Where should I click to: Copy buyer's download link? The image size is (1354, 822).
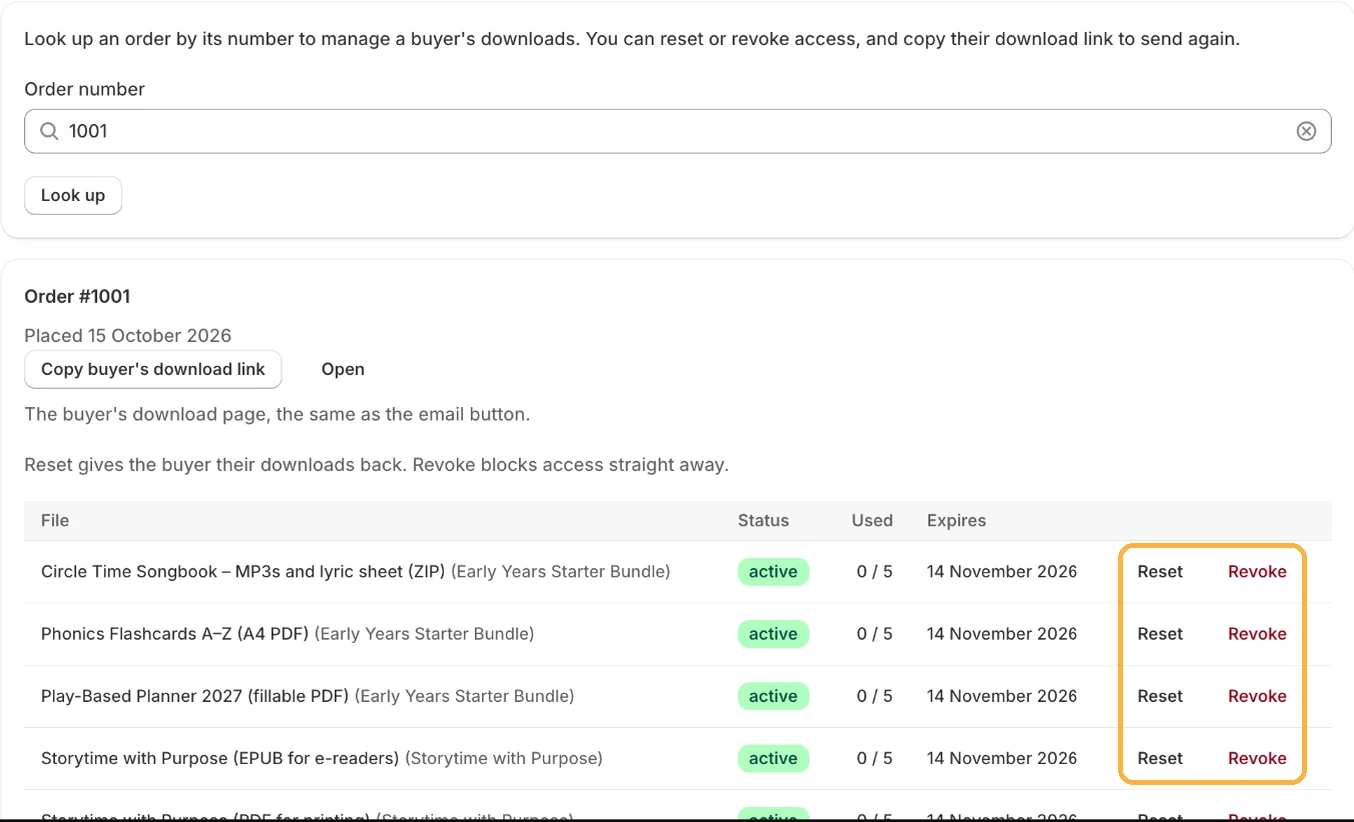point(153,369)
